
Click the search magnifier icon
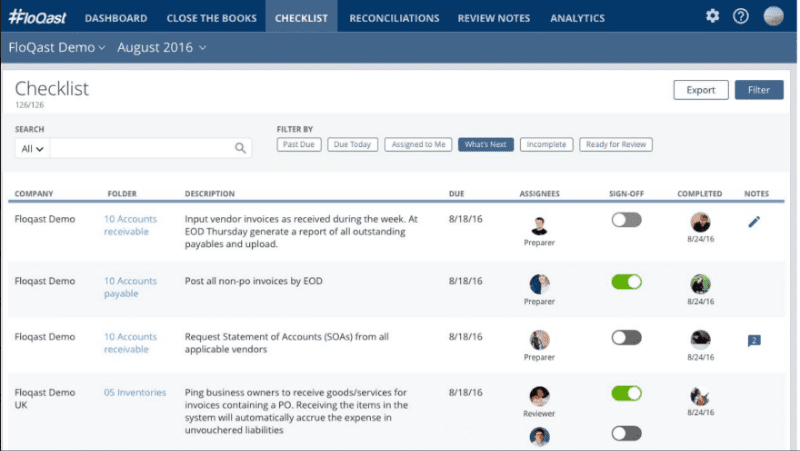coord(240,148)
